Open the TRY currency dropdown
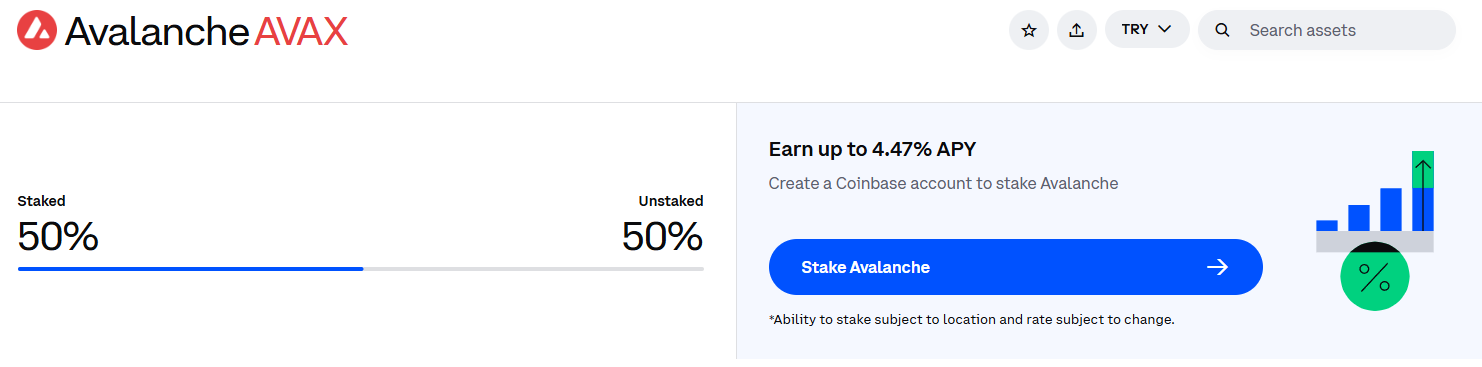Screen dimensions: 1482x367 (x=1147, y=29)
